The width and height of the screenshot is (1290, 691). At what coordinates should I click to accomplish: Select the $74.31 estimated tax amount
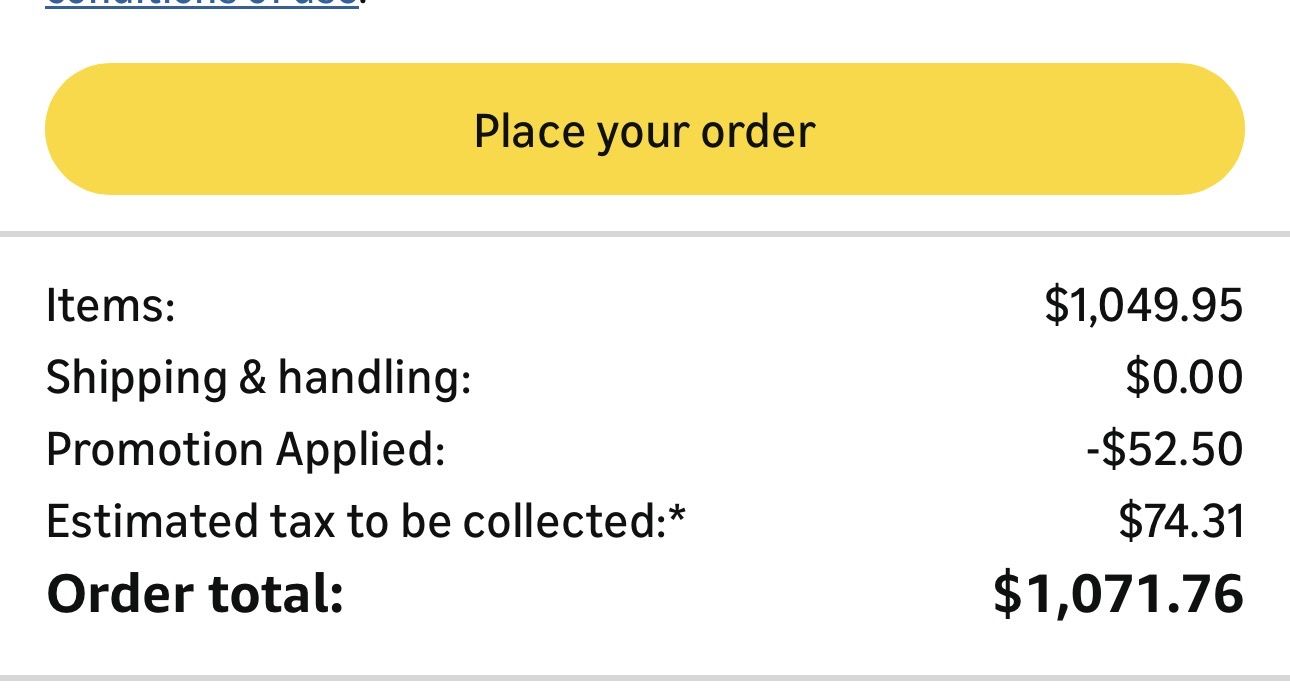[x=1181, y=522]
